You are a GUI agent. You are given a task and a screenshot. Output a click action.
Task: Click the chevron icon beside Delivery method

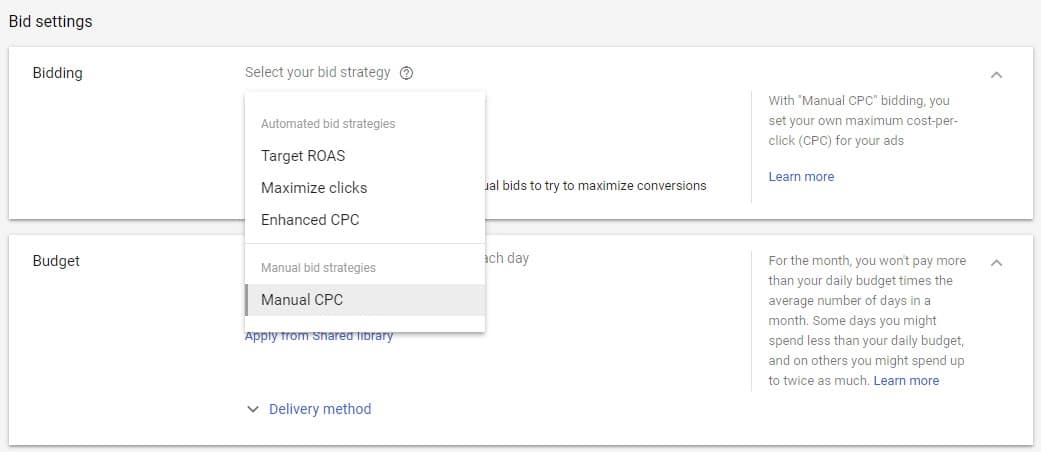(252, 410)
